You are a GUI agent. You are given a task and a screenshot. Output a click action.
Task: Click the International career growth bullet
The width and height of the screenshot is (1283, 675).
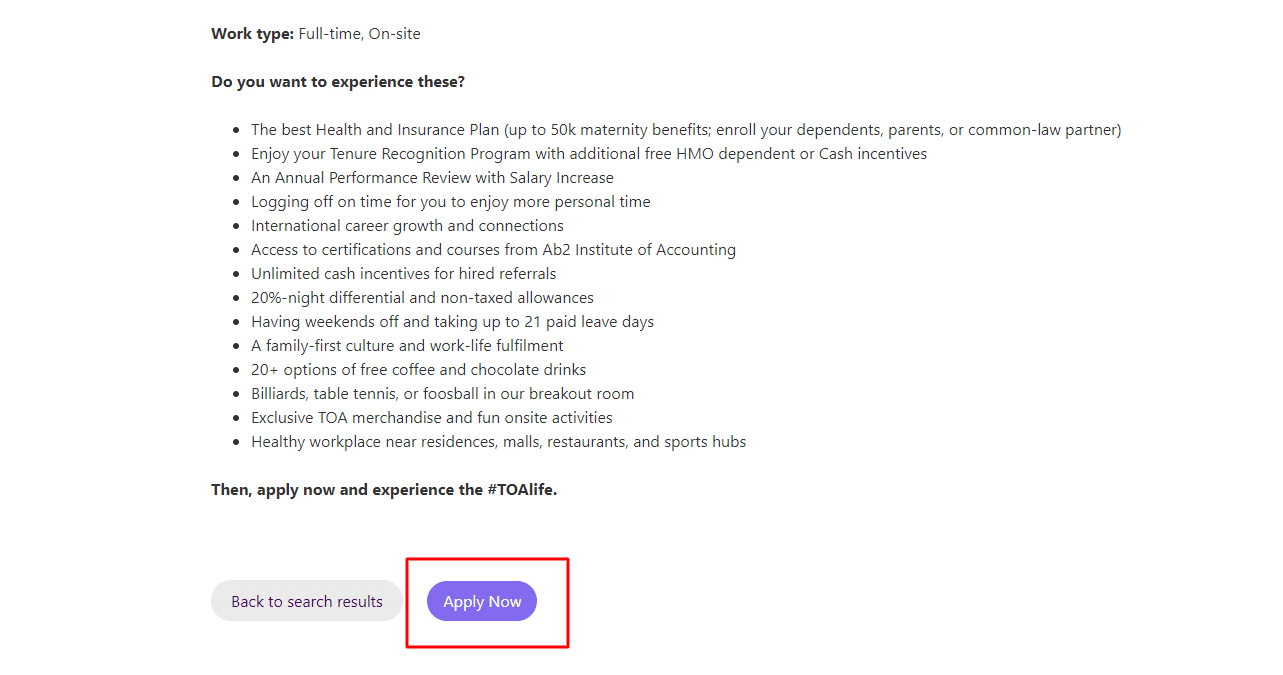pyautogui.click(x=407, y=225)
